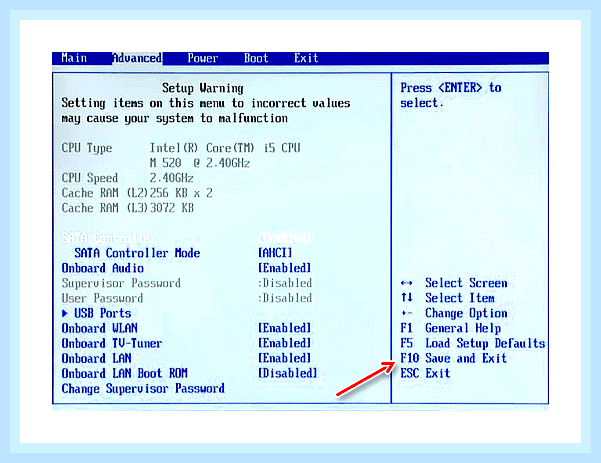Toggle Onboard TV-Tuner [Enabled] value
Viewport: 601px width, 463px height.
pos(284,343)
